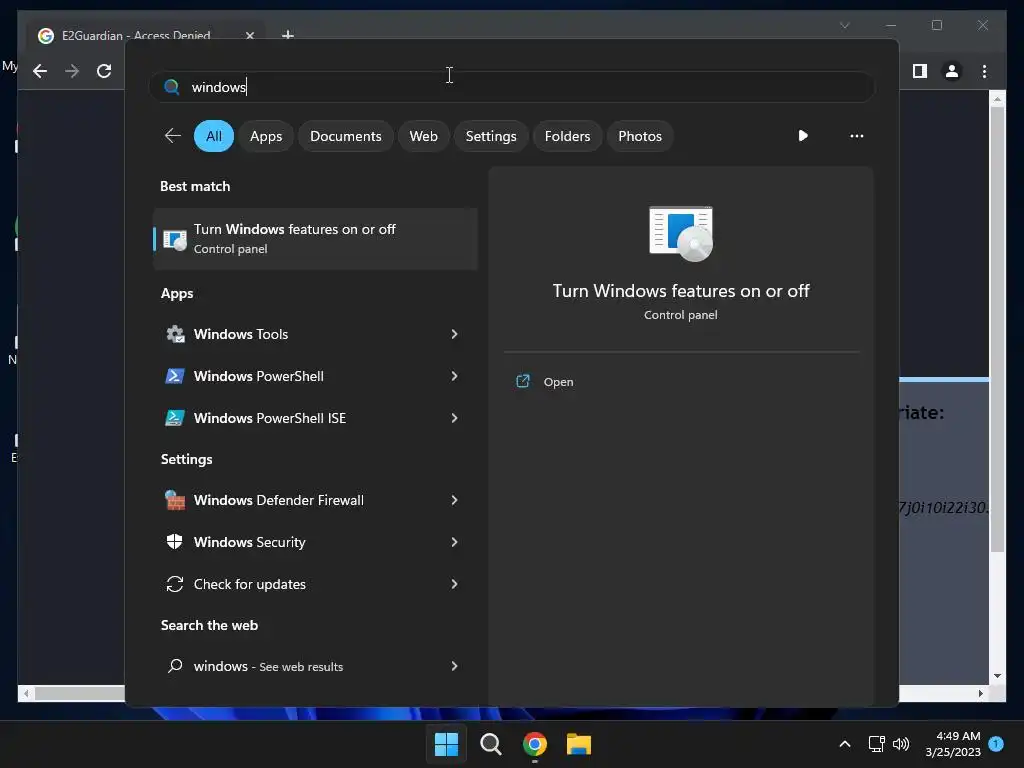Click the search magnifier icon in search box

172,87
